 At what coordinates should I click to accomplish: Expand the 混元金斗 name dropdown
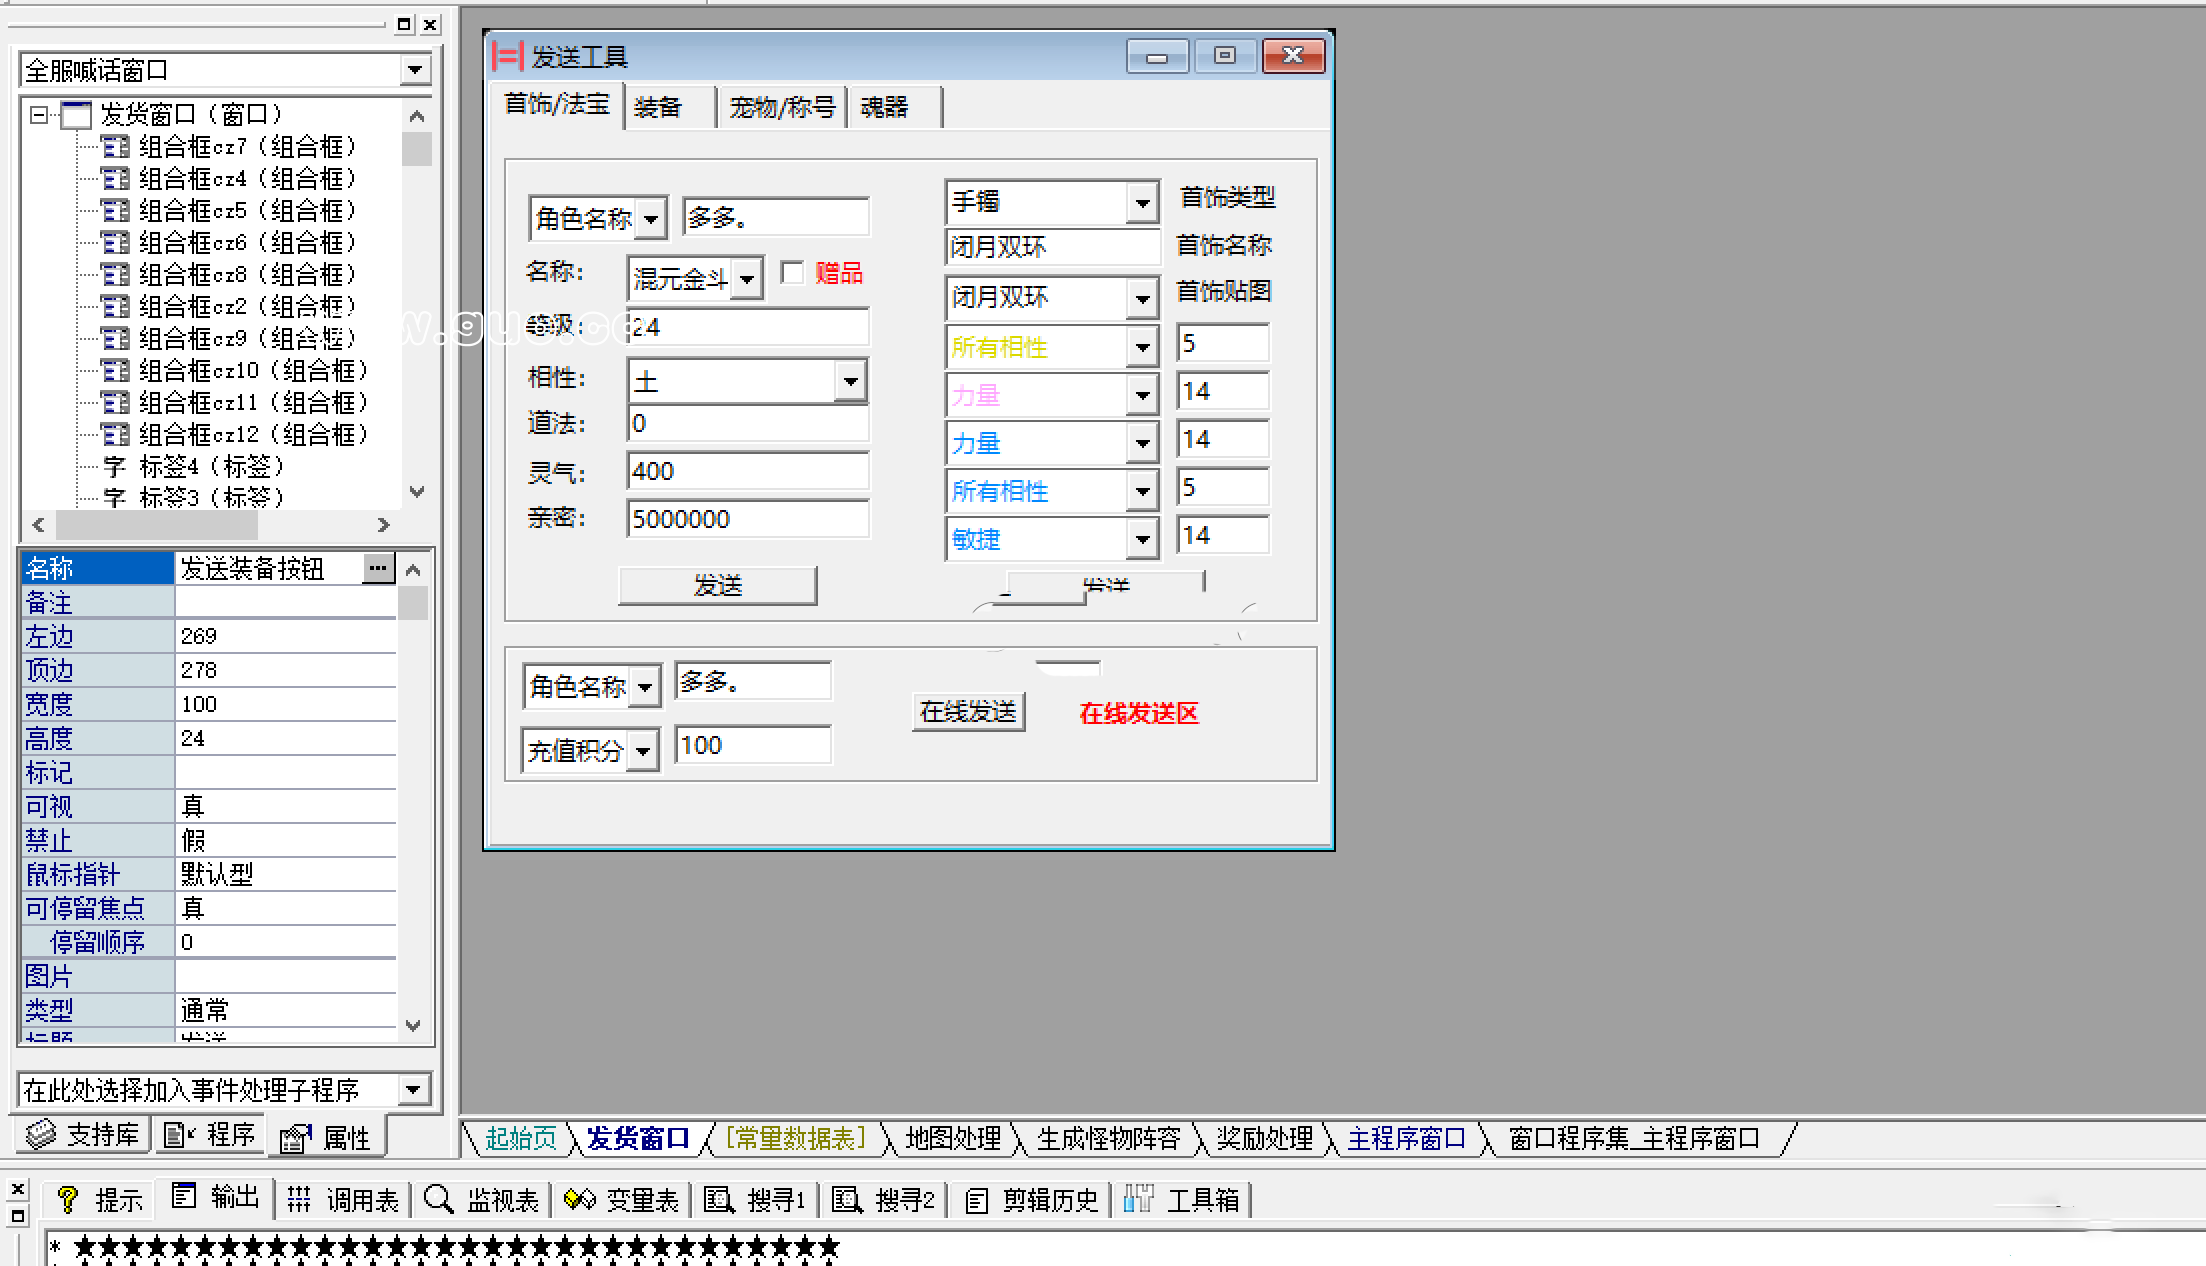coord(747,279)
